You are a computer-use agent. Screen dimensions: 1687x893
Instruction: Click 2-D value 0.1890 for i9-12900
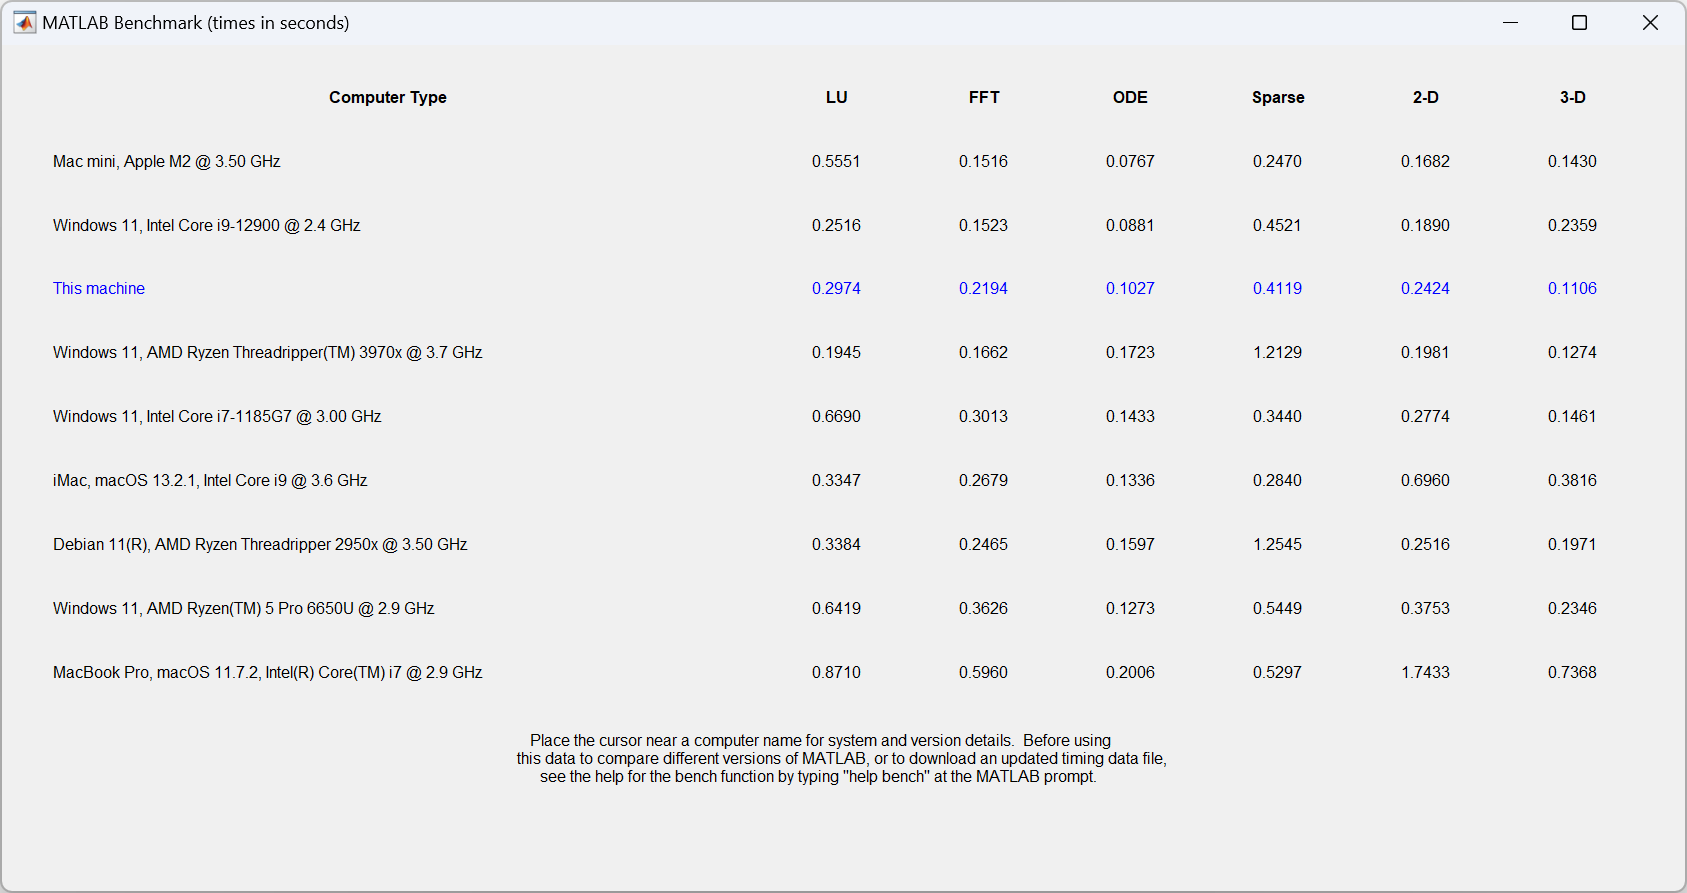[1425, 225]
